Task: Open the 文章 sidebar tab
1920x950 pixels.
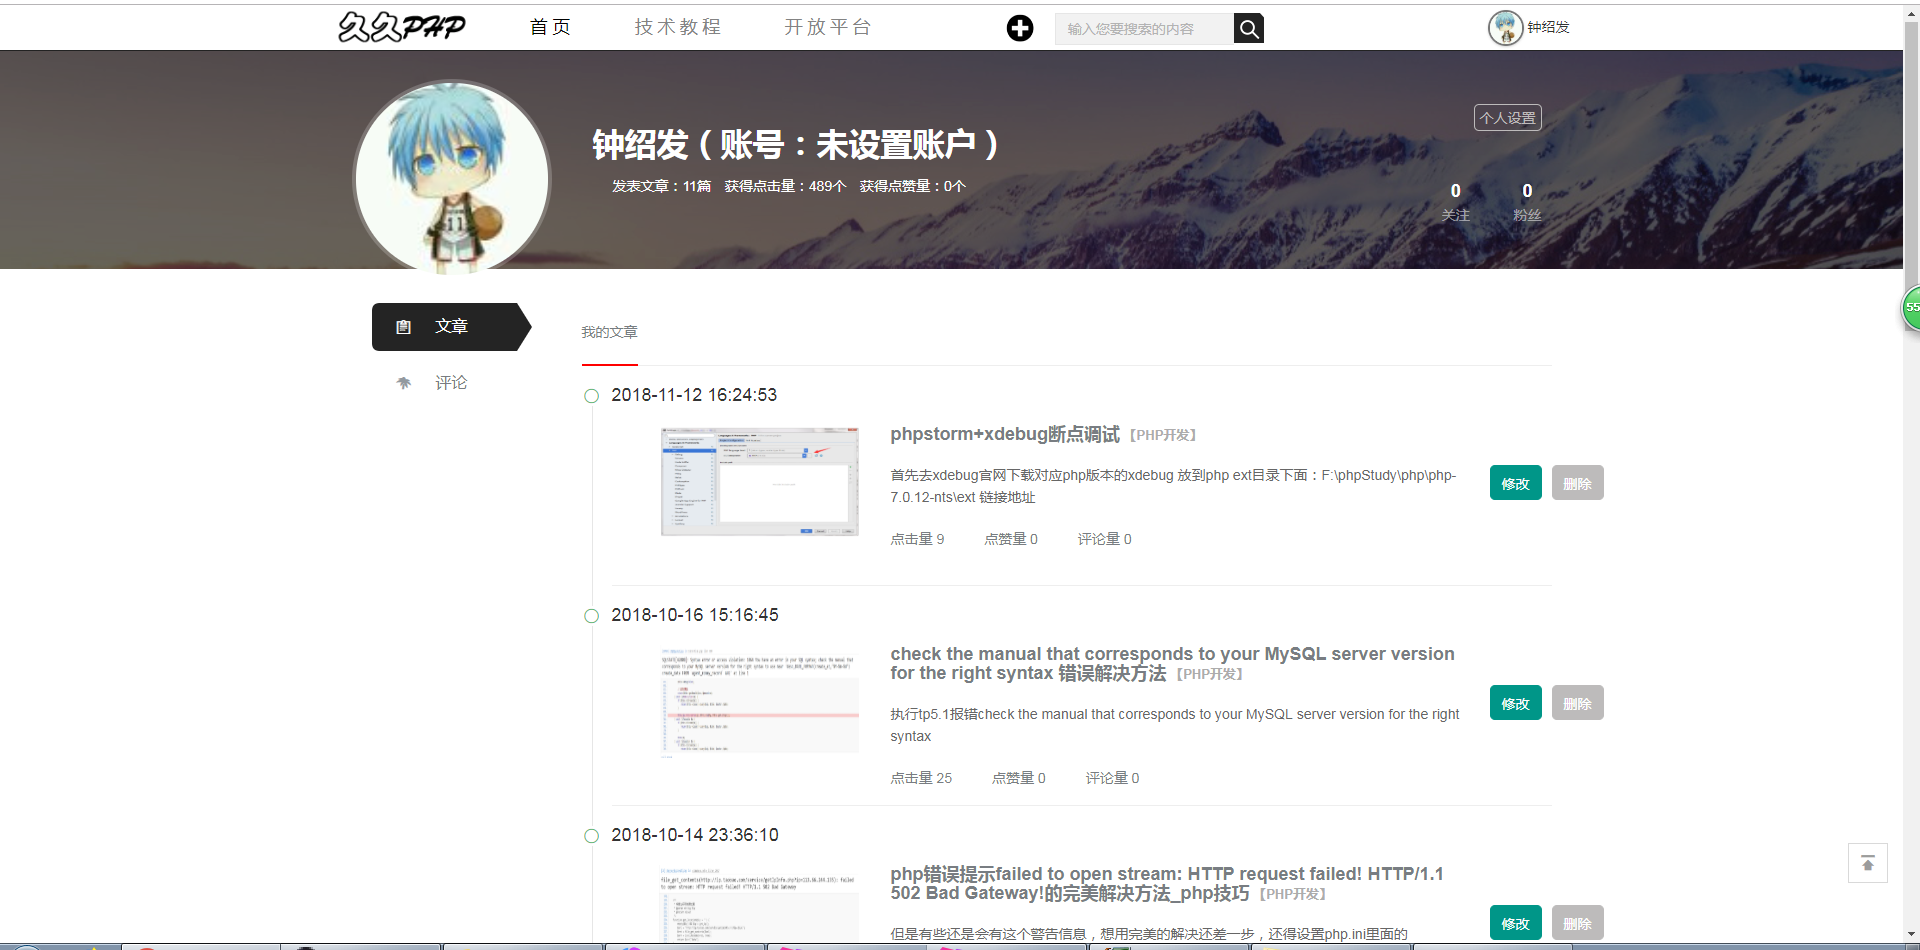Action: coord(450,327)
